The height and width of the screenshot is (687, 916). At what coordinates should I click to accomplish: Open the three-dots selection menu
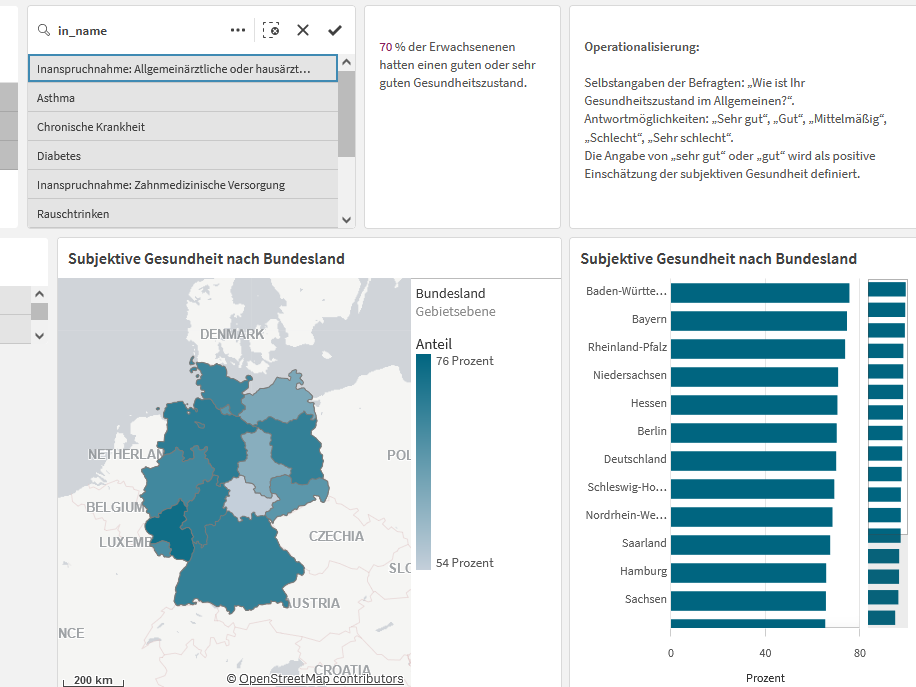click(238, 30)
